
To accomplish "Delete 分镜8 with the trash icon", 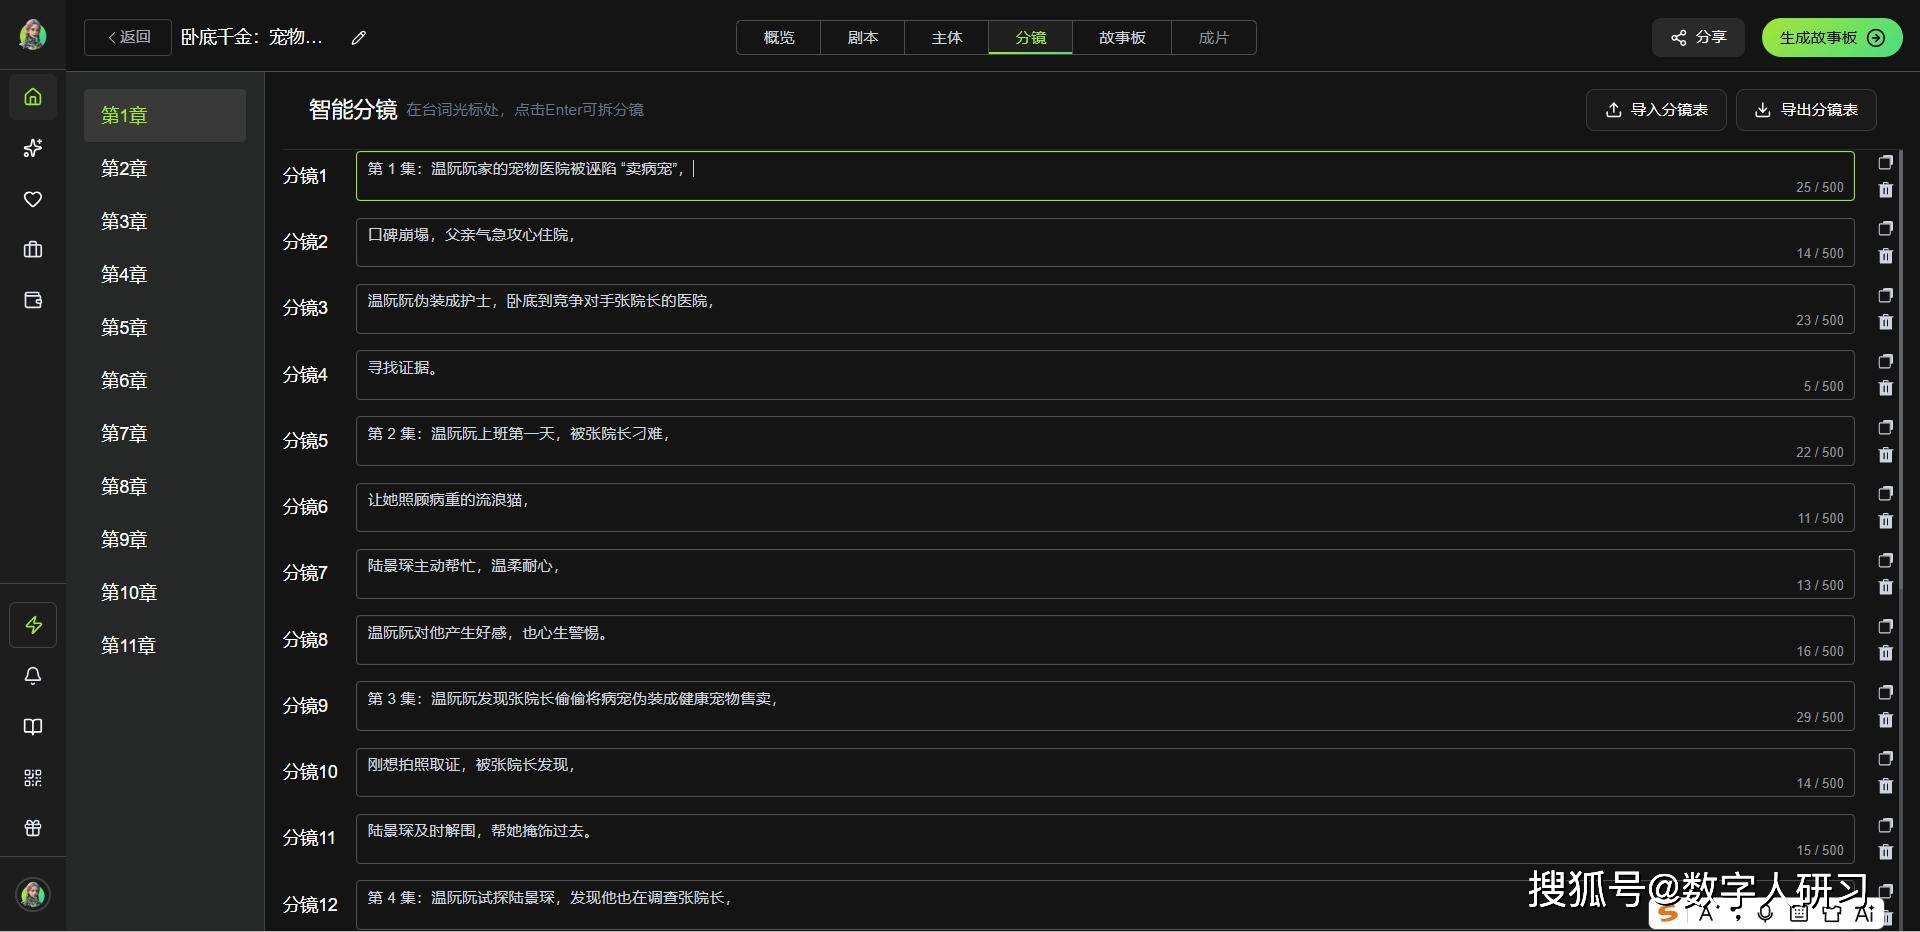I will tap(1885, 653).
